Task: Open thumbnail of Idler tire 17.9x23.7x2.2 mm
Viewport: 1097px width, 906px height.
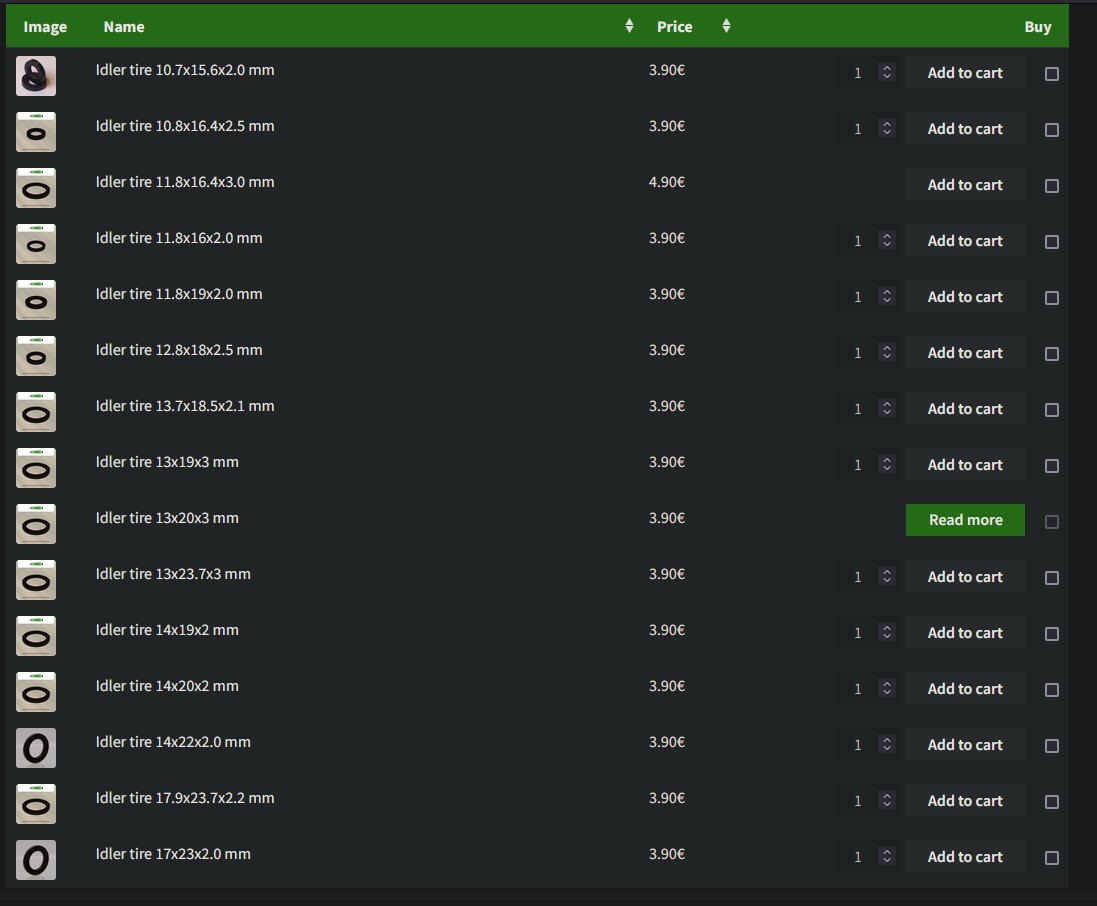Action: [36, 803]
